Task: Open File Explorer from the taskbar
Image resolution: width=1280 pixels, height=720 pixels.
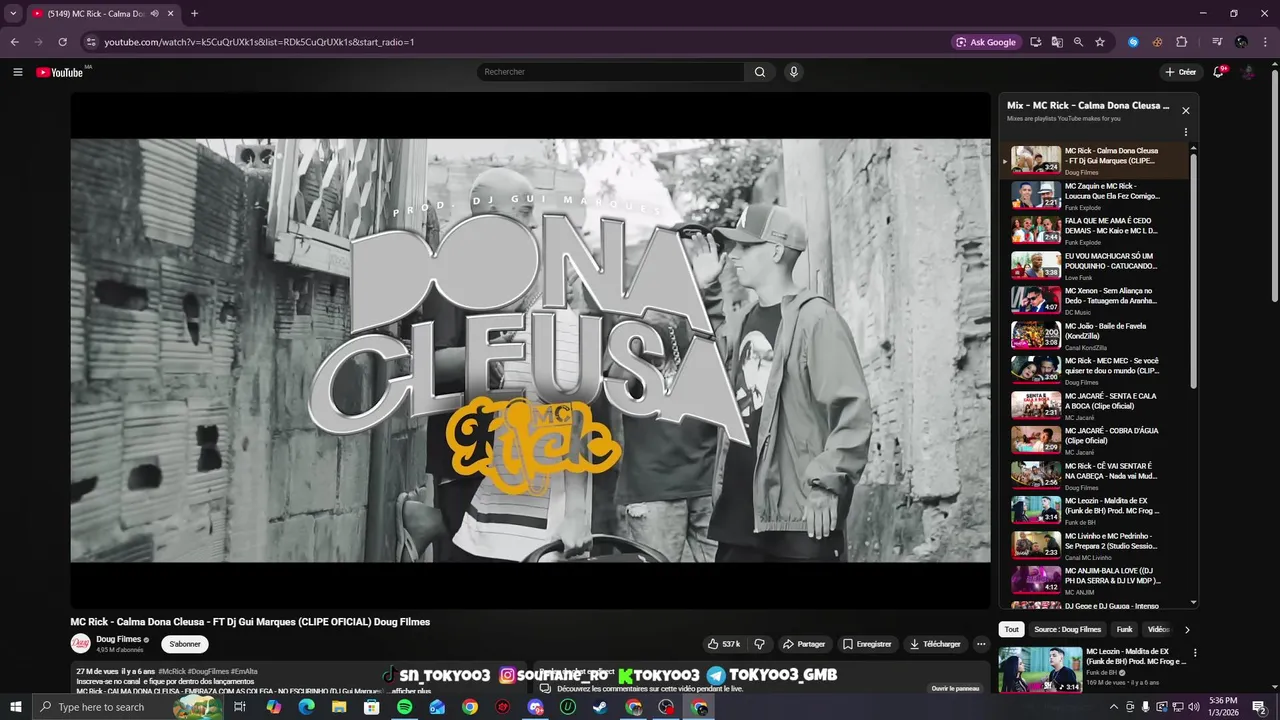Action: click(x=339, y=707)
